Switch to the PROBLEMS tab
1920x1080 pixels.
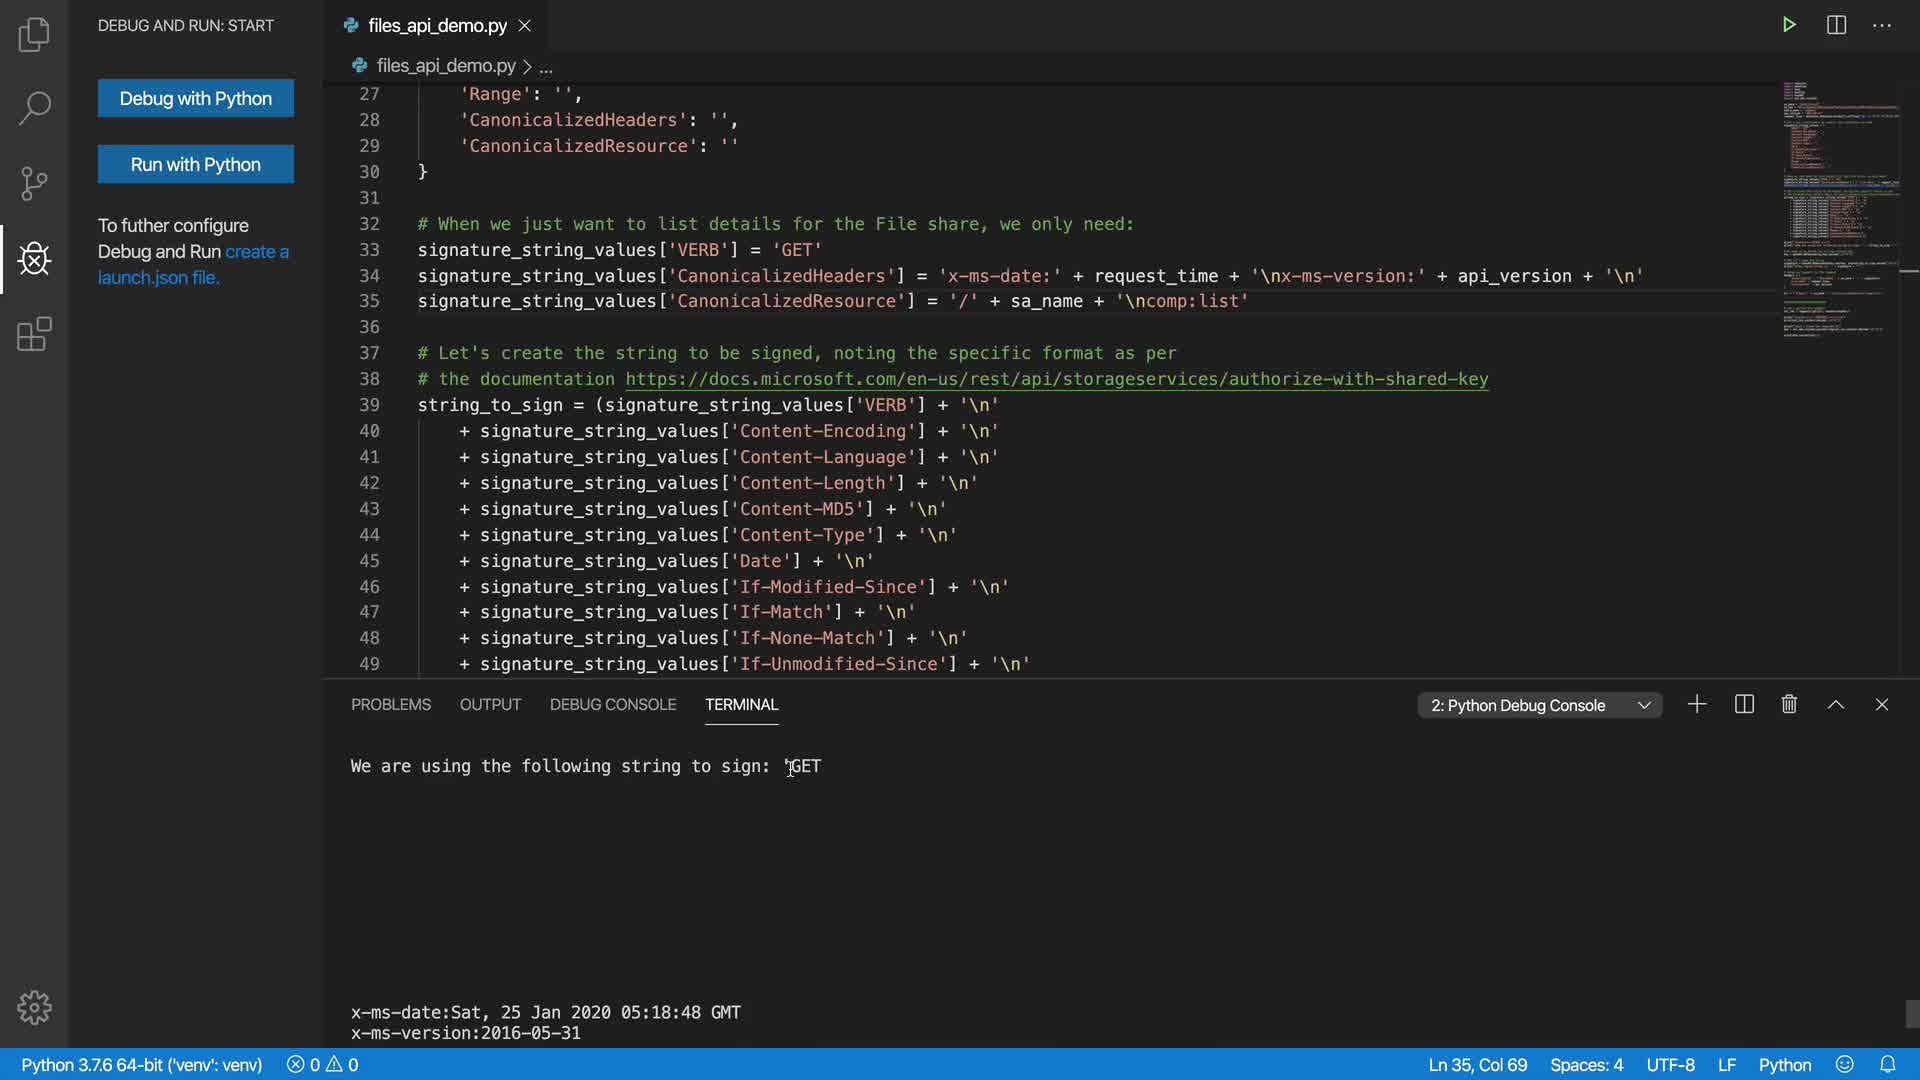coord(390,705)
